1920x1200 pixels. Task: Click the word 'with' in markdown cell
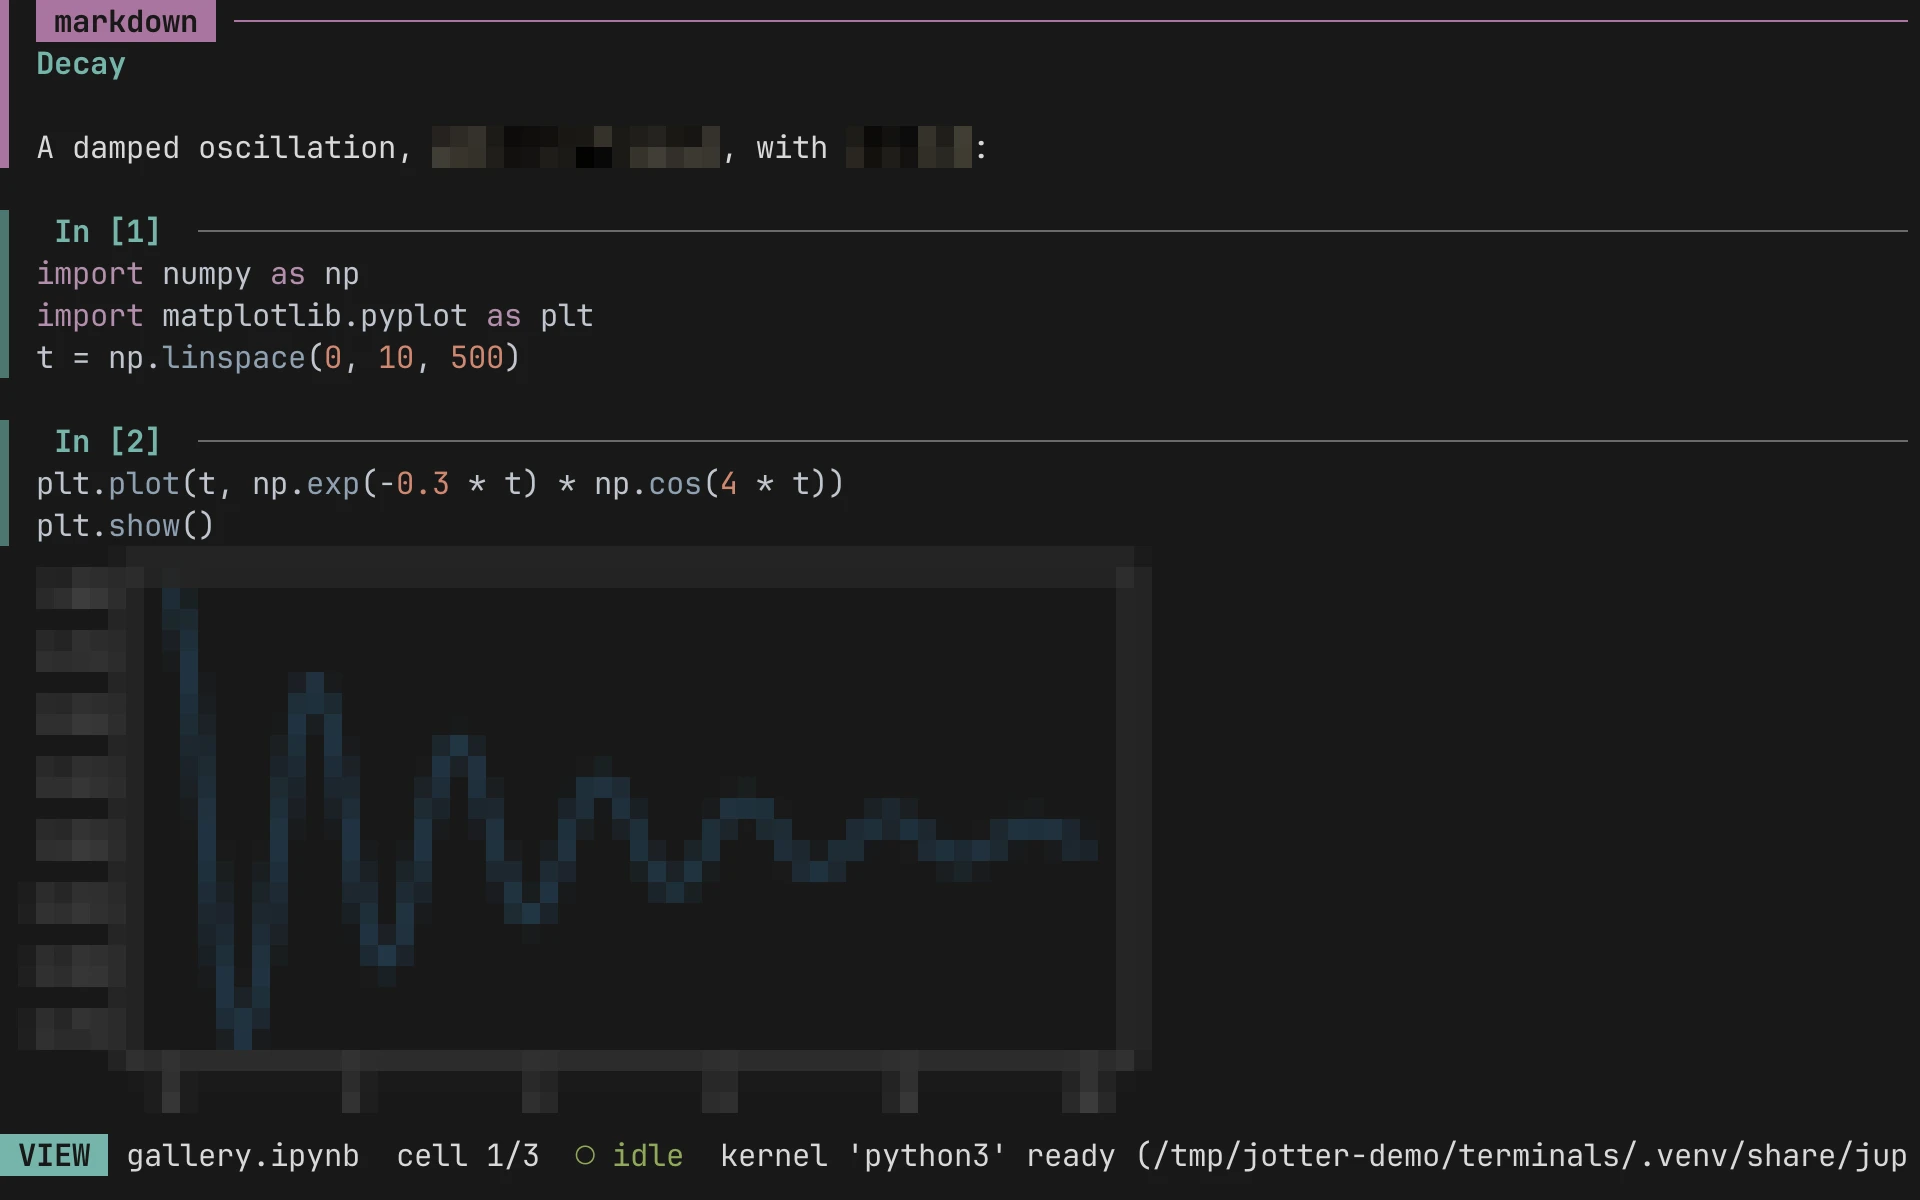[x=792, y=148]
